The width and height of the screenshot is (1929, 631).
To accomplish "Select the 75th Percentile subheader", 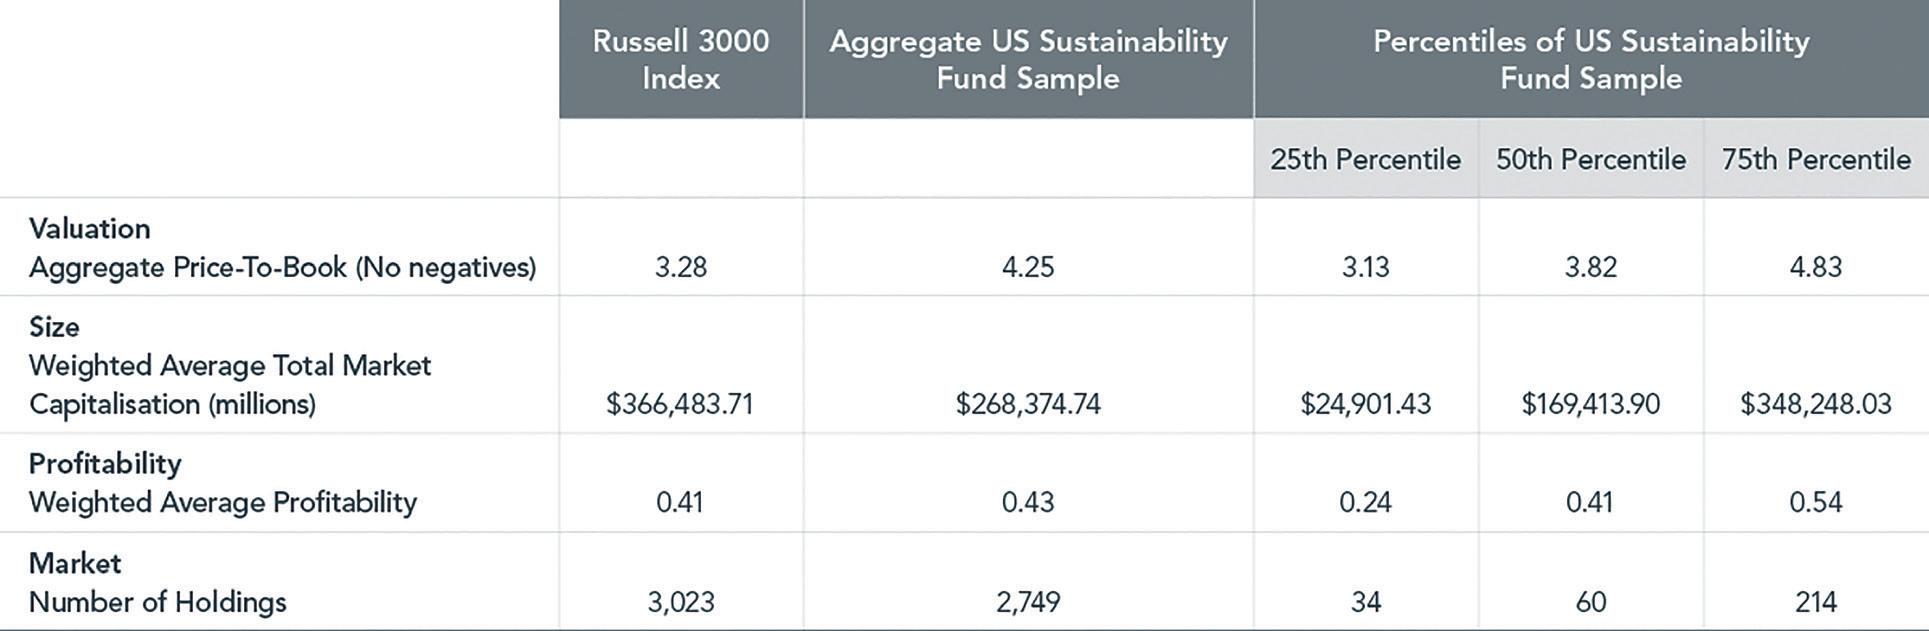I will pos(1815,159).
